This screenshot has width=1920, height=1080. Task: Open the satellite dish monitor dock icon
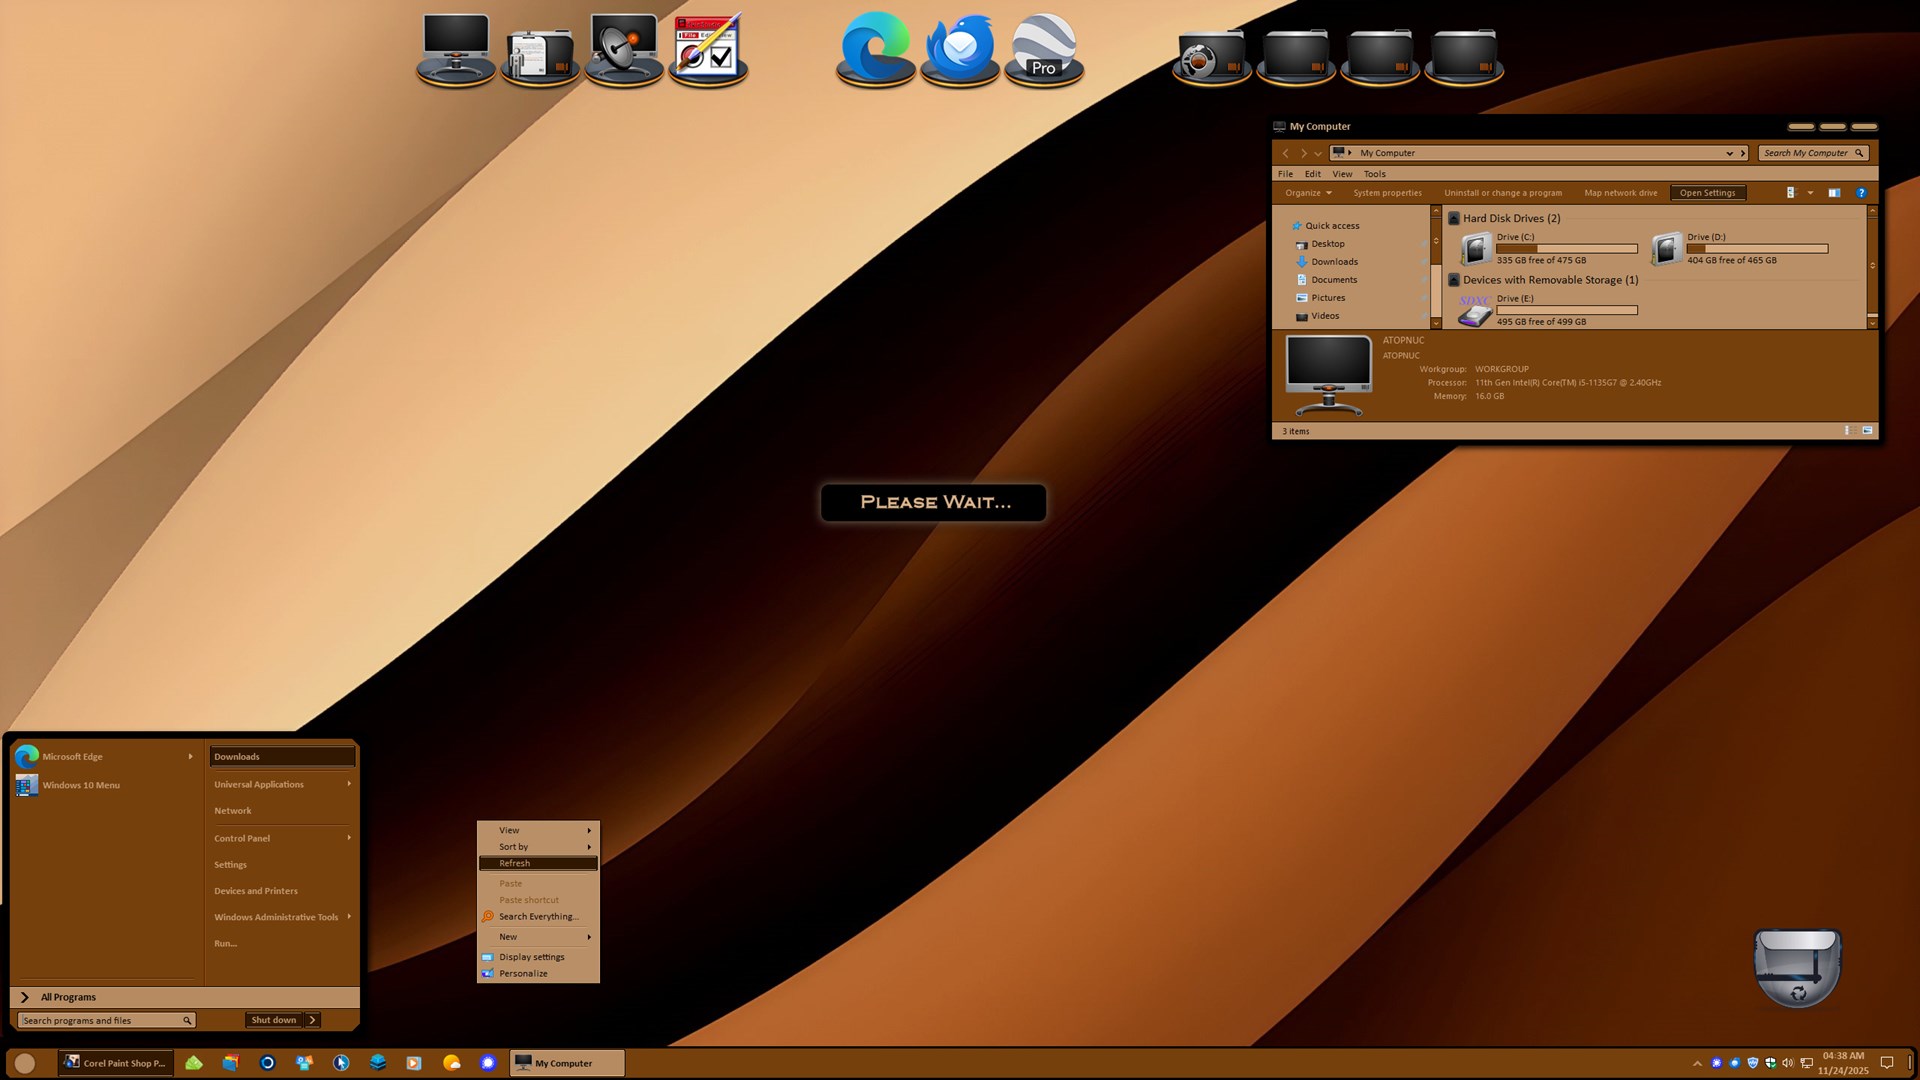point(624,48)
